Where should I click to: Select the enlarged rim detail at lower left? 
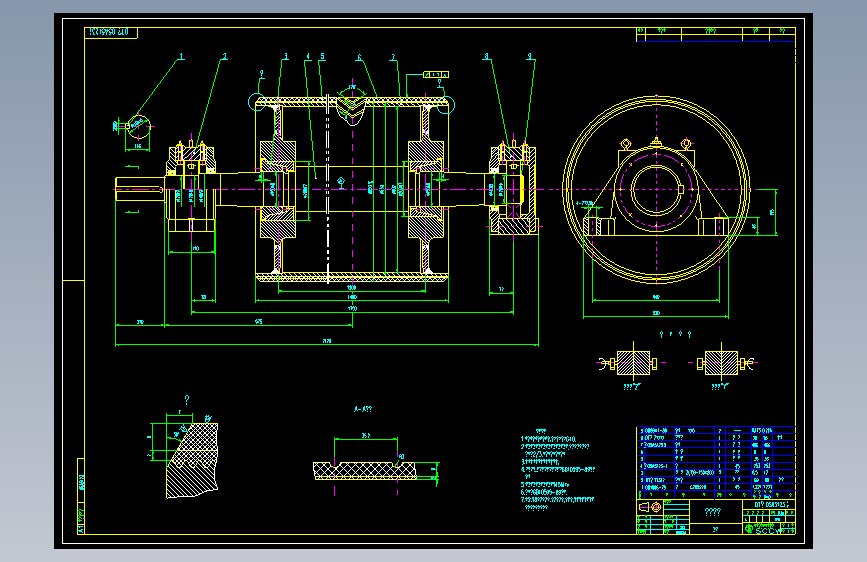tap(186, 455)
